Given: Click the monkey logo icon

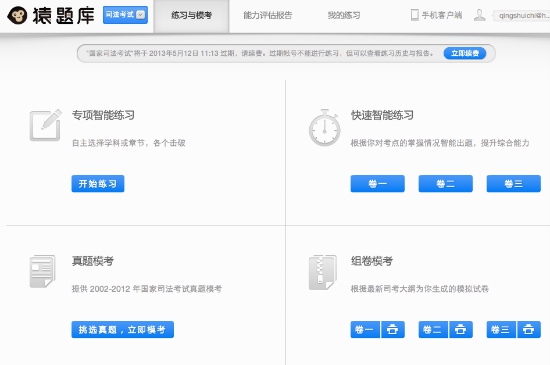Looking at the screenshot, I should click(17, 15).
